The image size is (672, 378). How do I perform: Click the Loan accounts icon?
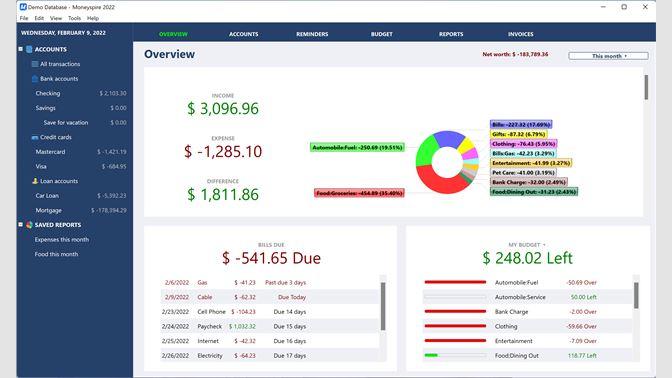(x=35, y=181)
